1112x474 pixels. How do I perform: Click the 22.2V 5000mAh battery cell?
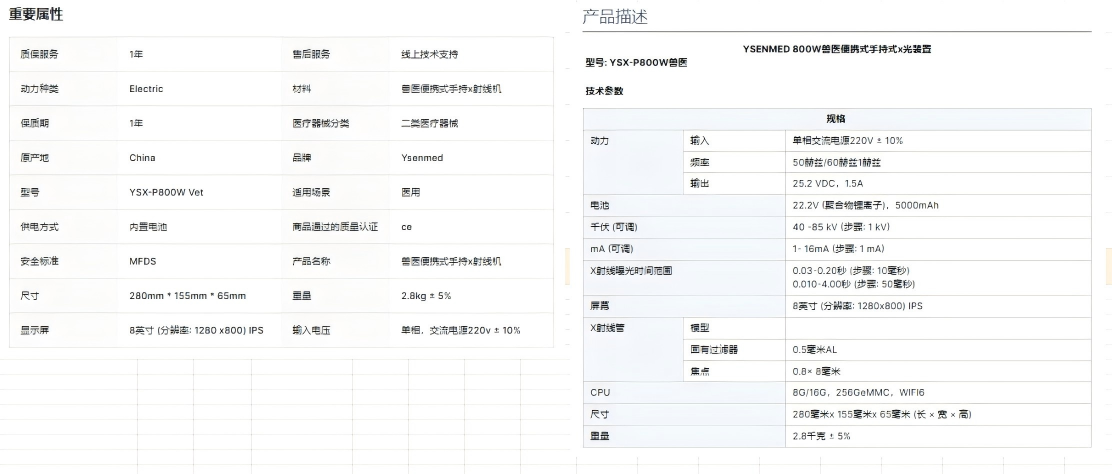(865, 206)
